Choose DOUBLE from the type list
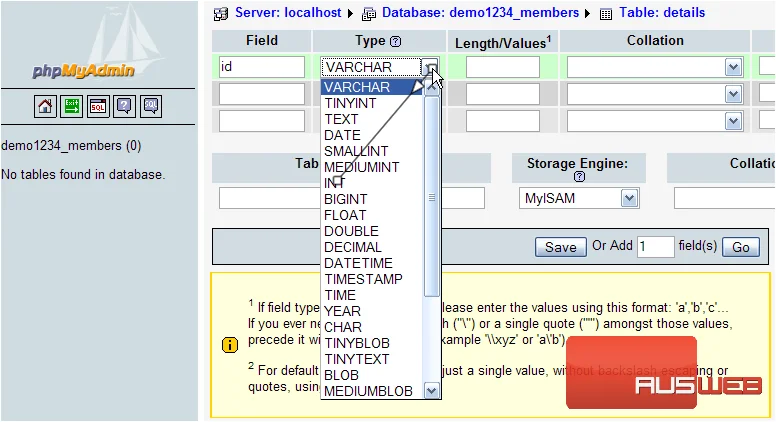This screenshot has height=422, width=776. click(x=372, y=231)
